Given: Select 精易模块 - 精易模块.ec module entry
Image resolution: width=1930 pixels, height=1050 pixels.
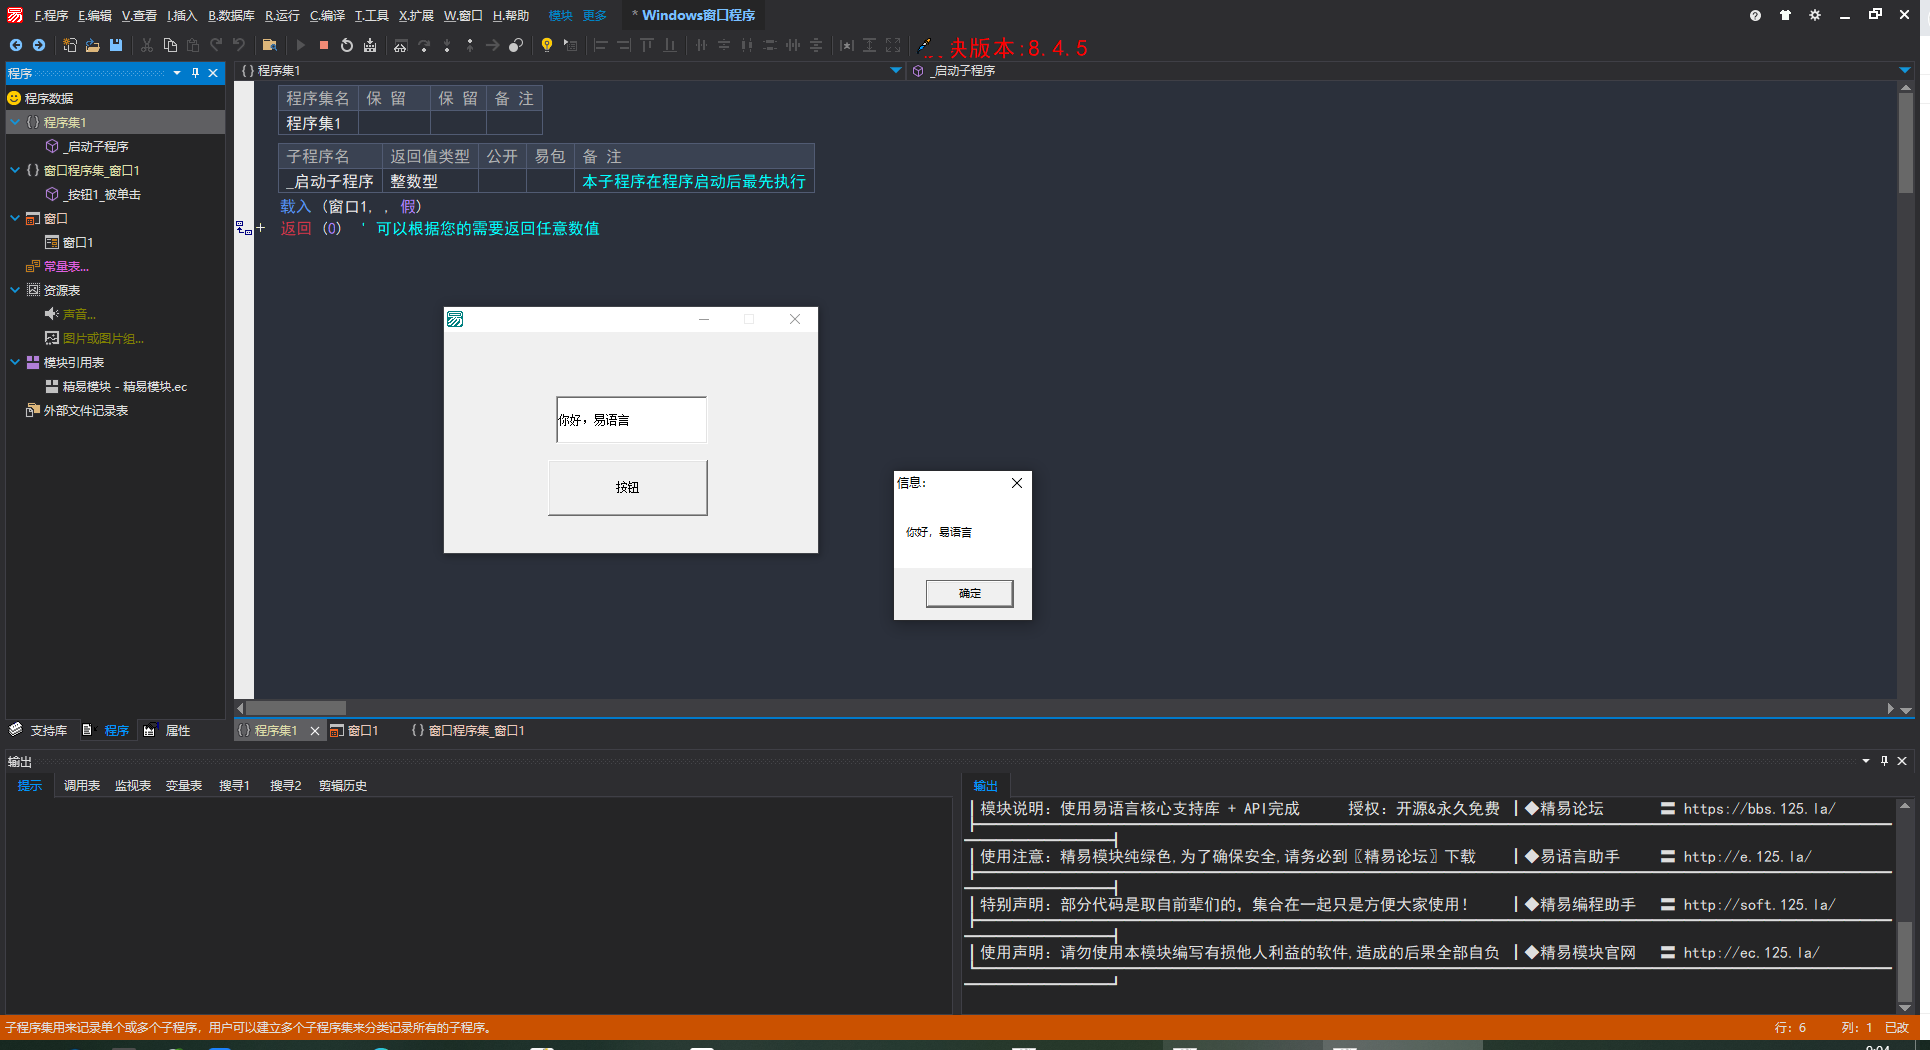Looking at the screenshot, I should click(x=116, y=386).
